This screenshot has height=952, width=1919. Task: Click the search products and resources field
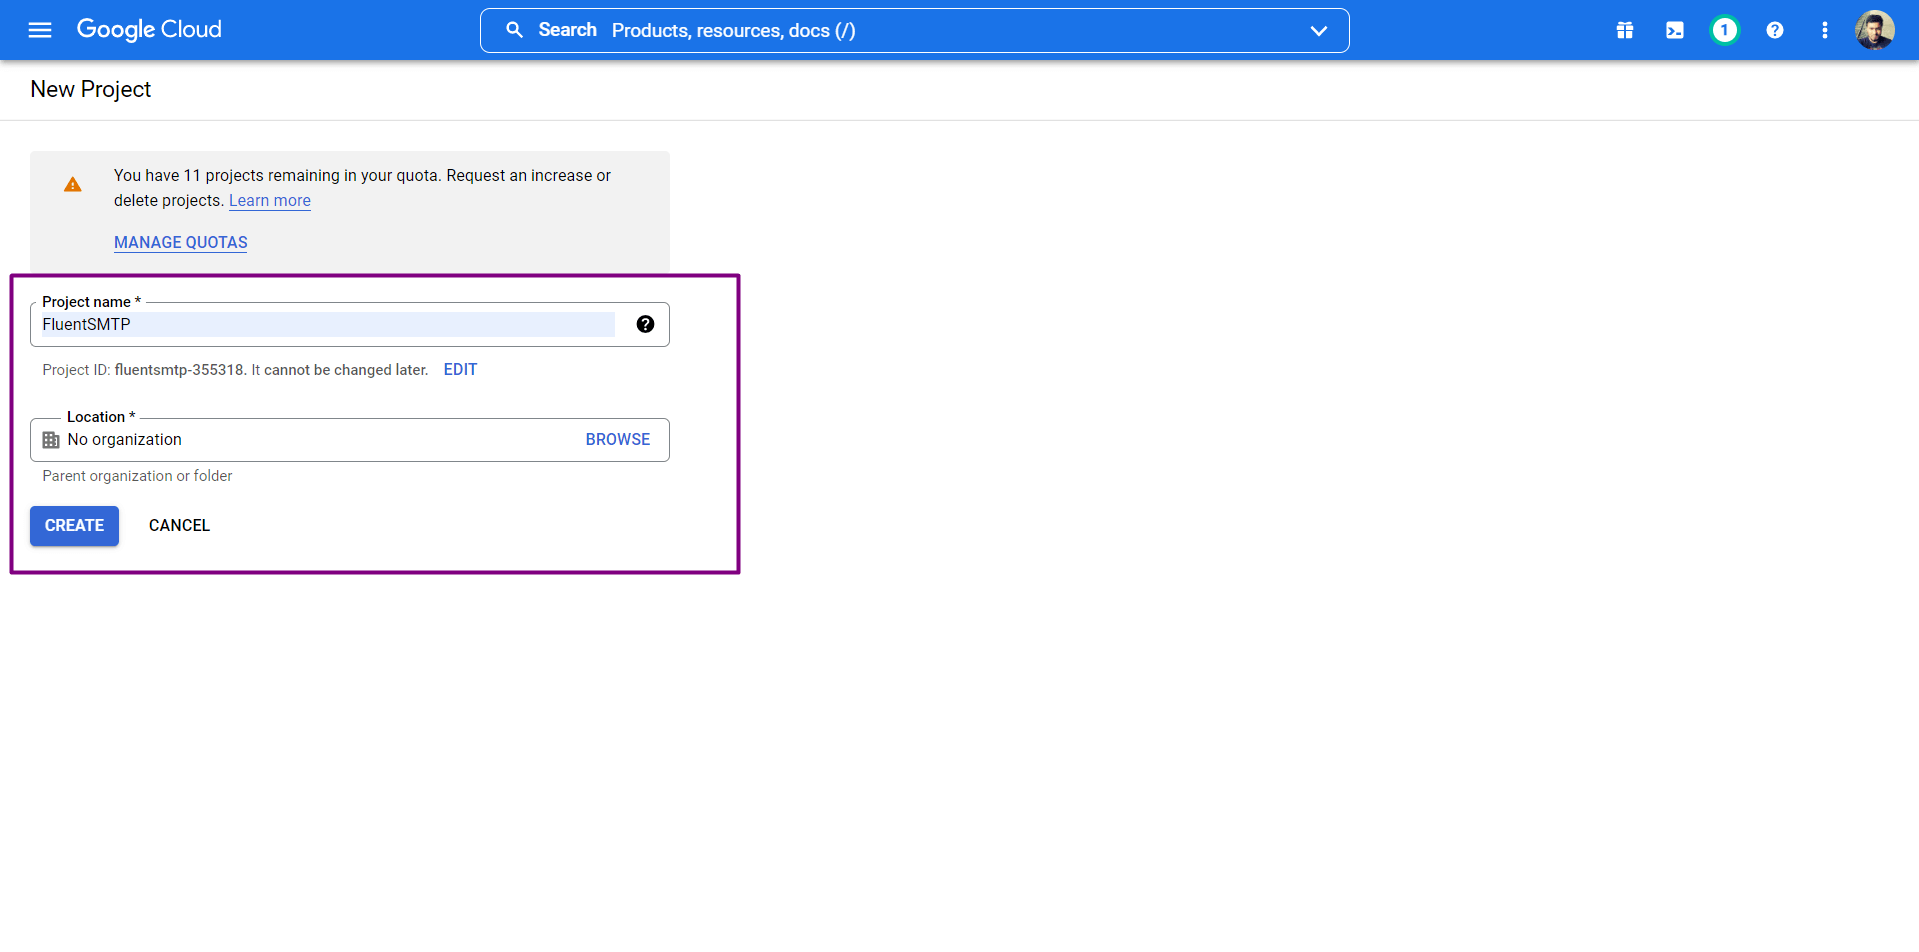click(x=914, y=31)
